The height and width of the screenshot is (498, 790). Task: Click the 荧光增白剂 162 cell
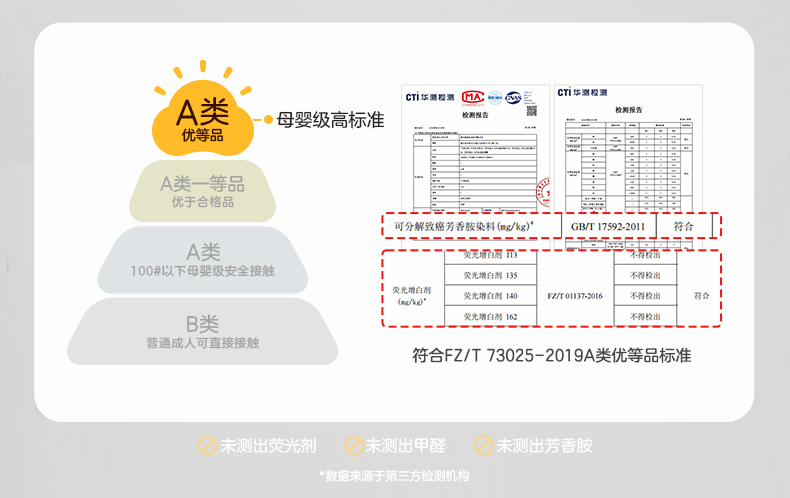tap(490, 317)
